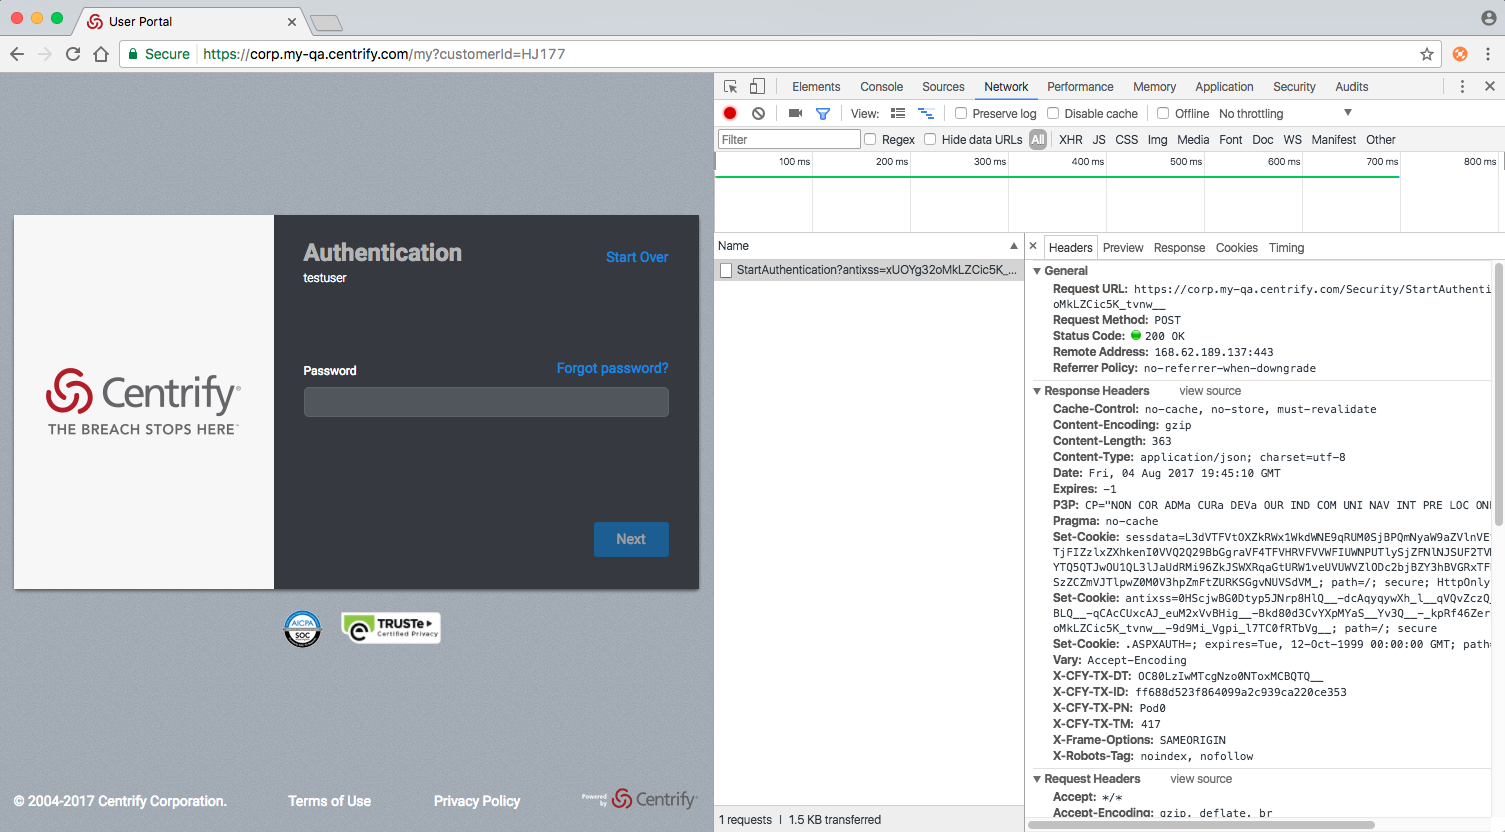Open the Console tab

coord(881,87)
